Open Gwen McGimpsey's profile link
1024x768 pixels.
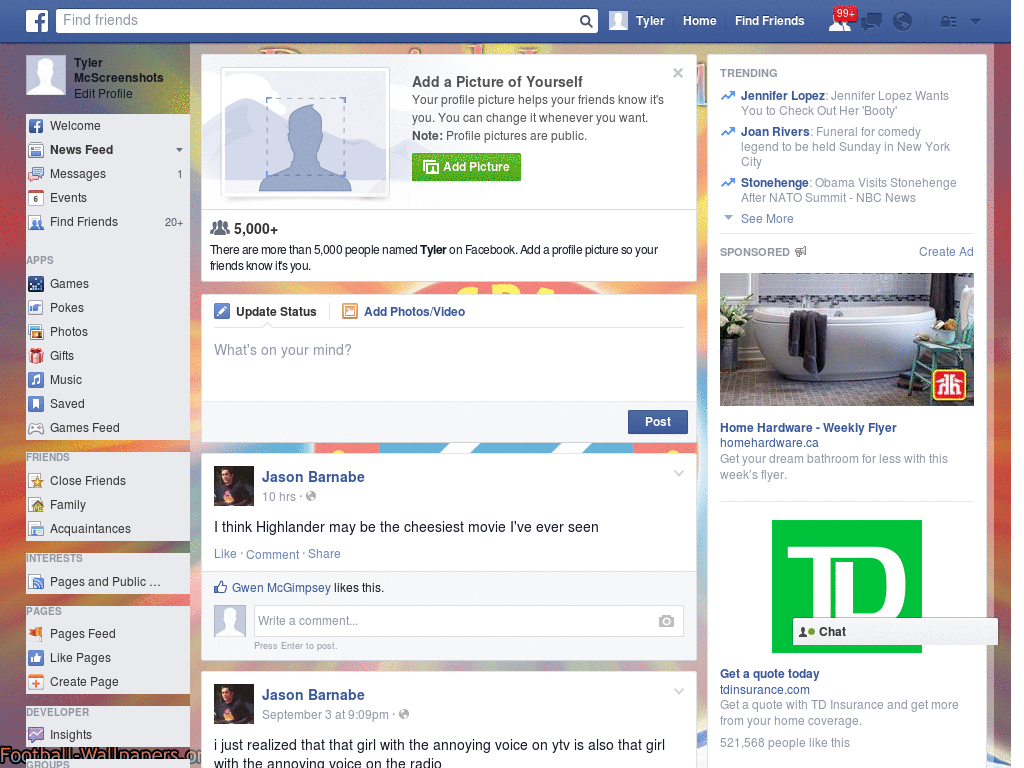click(x=281, y=588)
